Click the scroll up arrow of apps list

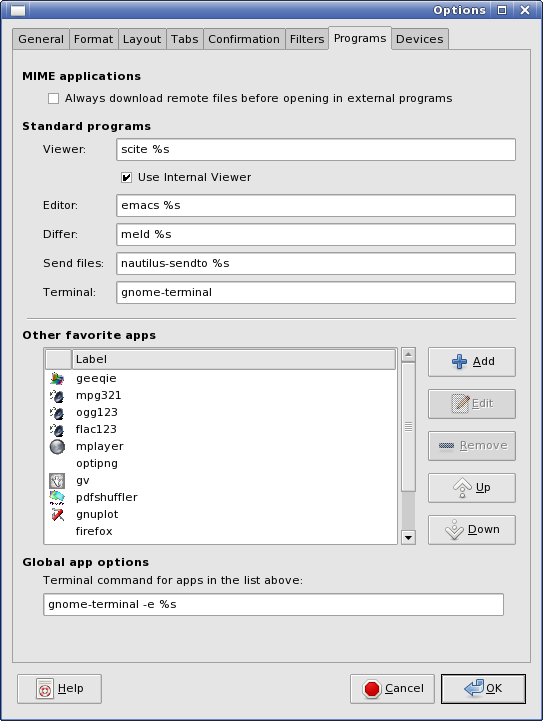click(x=408, y=355)
